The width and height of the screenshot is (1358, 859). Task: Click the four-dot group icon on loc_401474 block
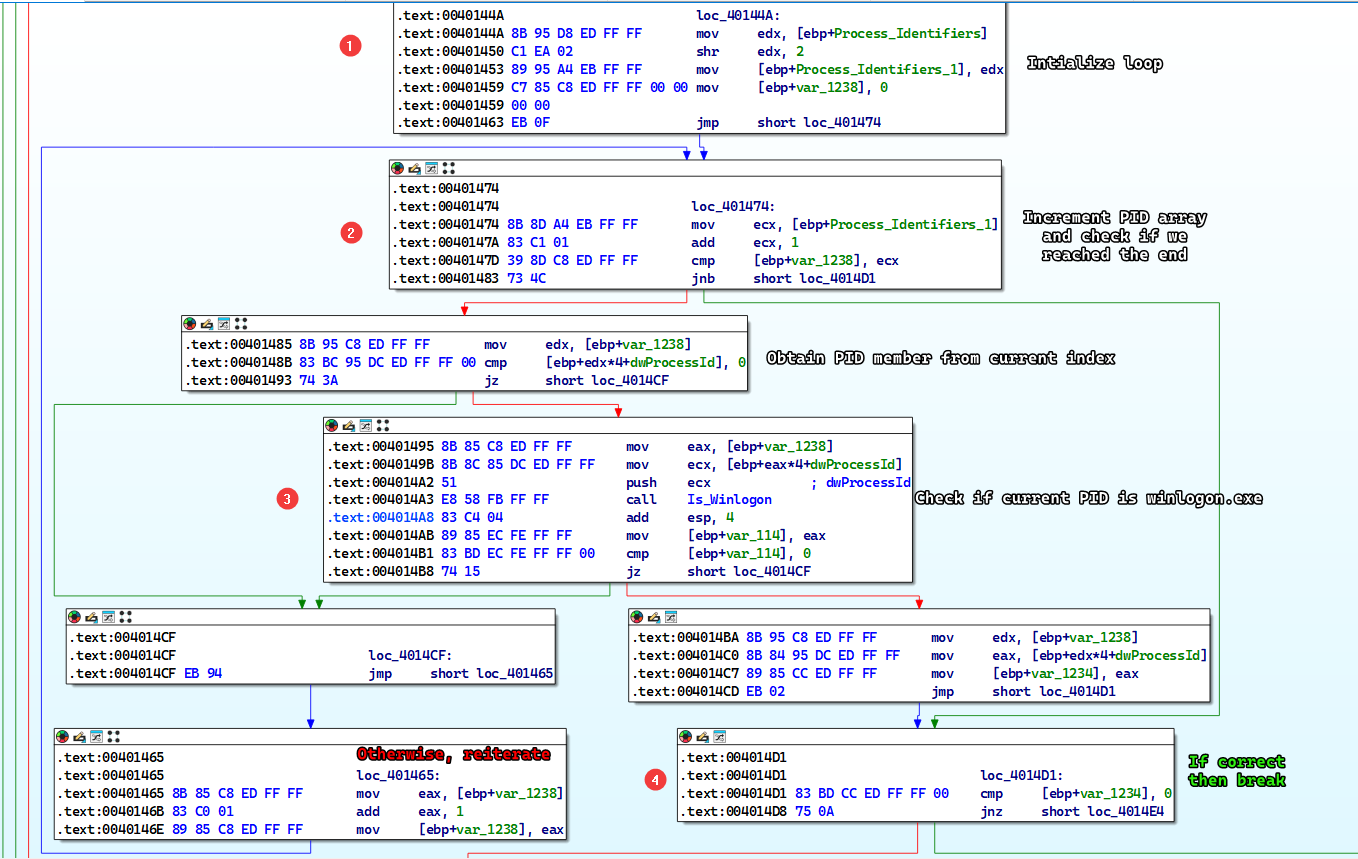tap(449, 169)
